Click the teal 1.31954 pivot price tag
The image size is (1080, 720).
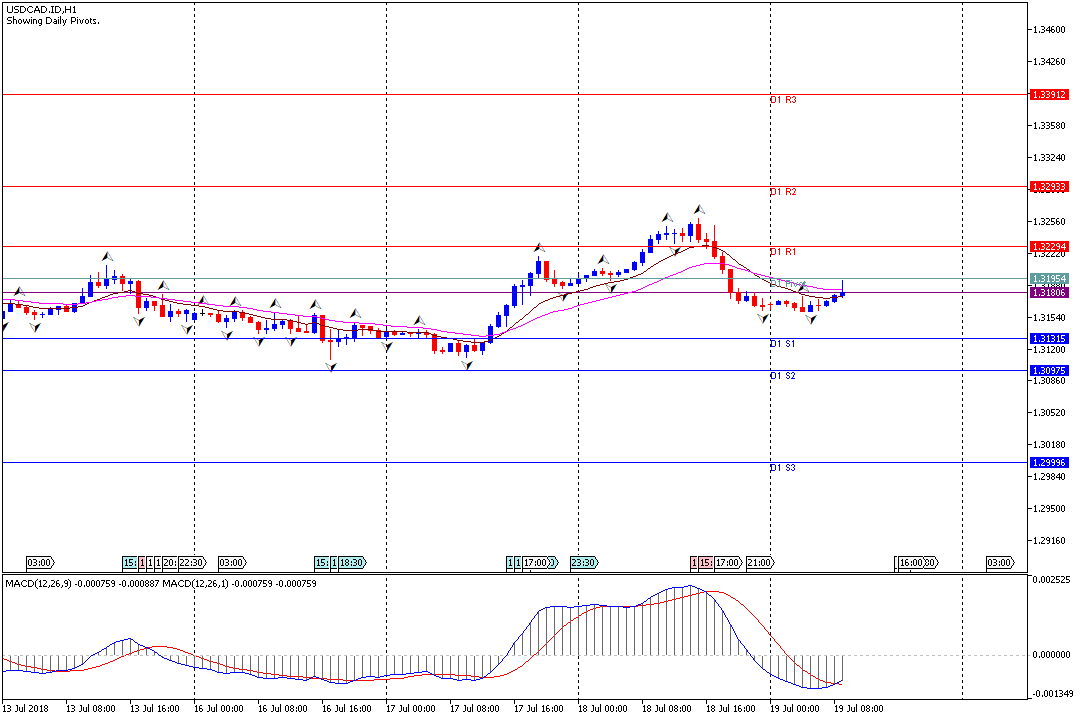point(1049,279)
